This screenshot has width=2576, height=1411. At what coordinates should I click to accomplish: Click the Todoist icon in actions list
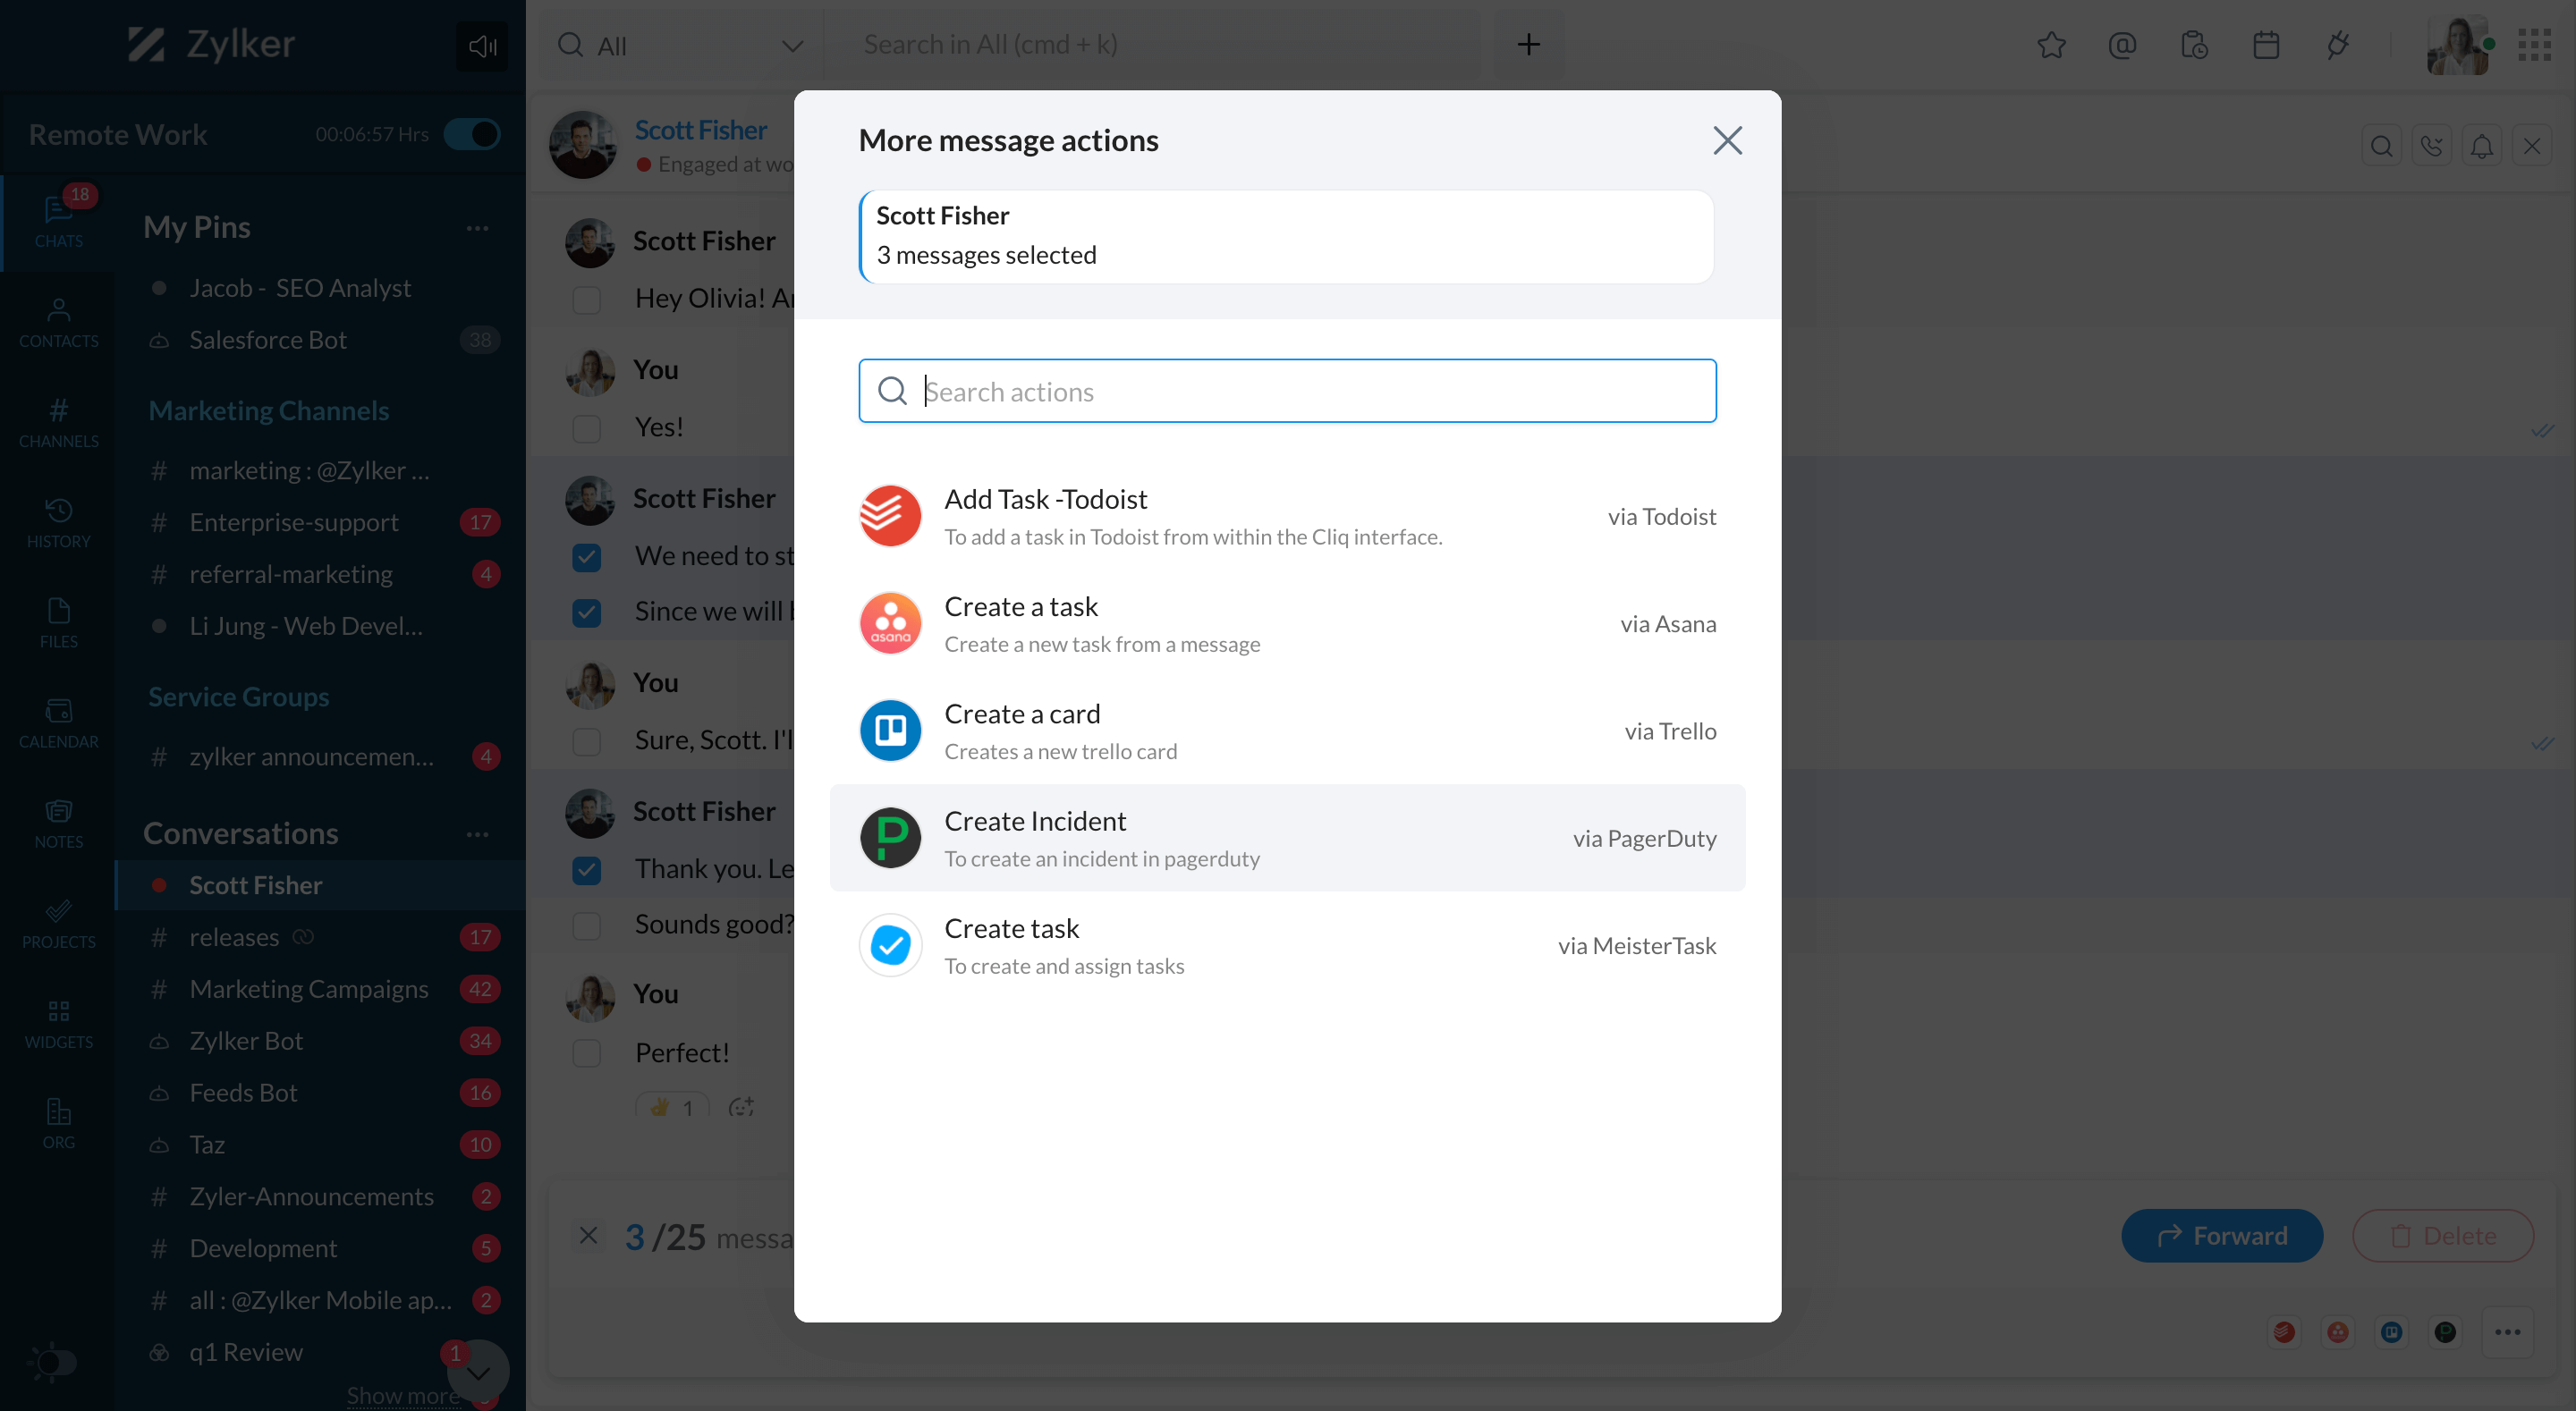click(x=890, y=516)
